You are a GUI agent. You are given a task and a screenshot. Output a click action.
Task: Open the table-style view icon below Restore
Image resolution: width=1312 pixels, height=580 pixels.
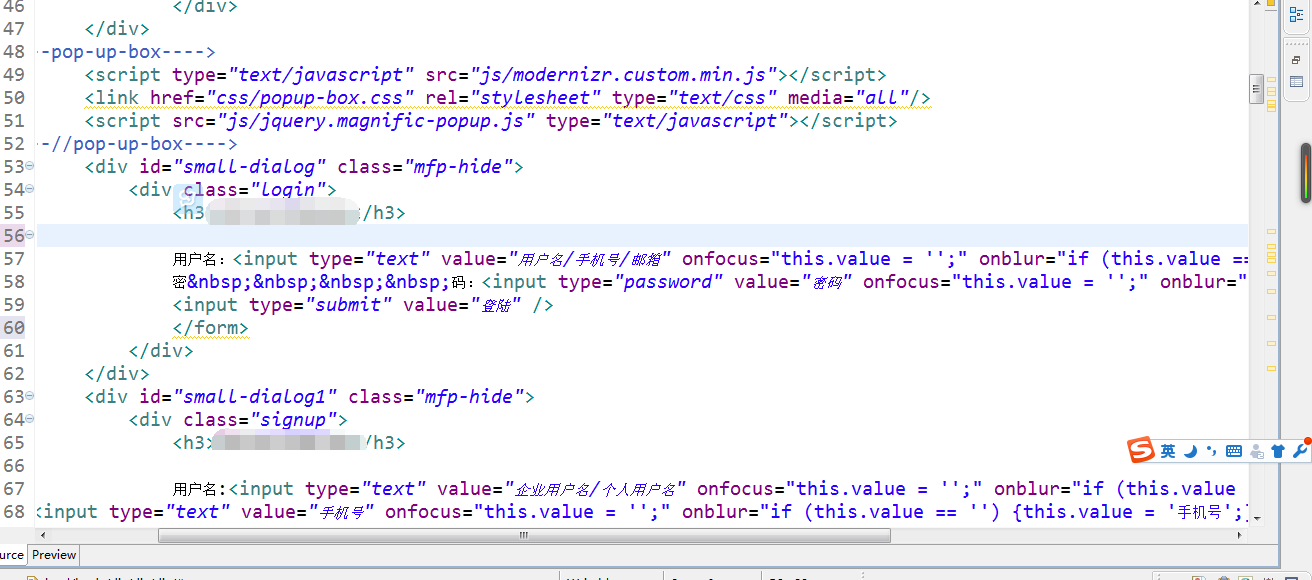[1296, 82]
